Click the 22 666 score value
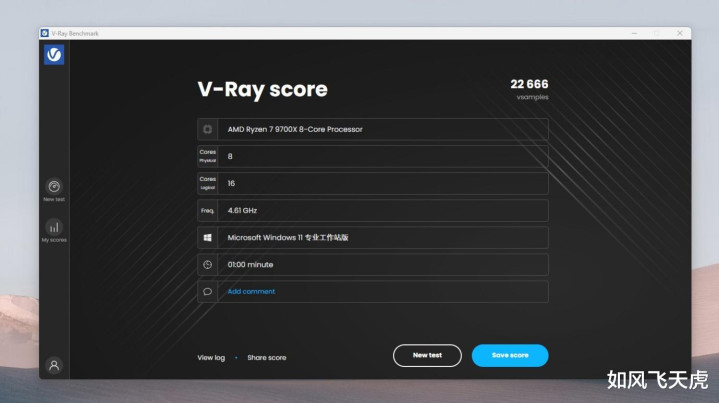This screenshot has width=719, height=403. 529,84
